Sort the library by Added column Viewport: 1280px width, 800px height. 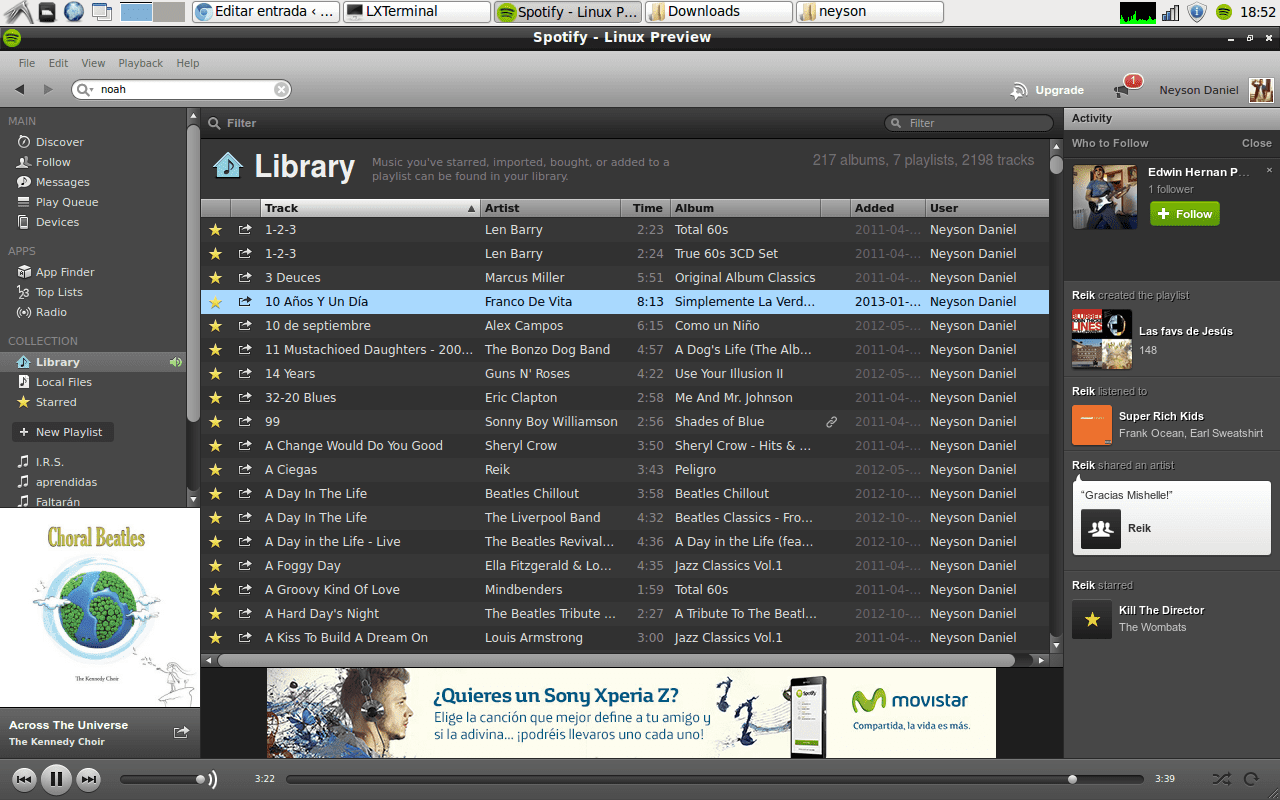pyautogui.click(x=888, y=208)
